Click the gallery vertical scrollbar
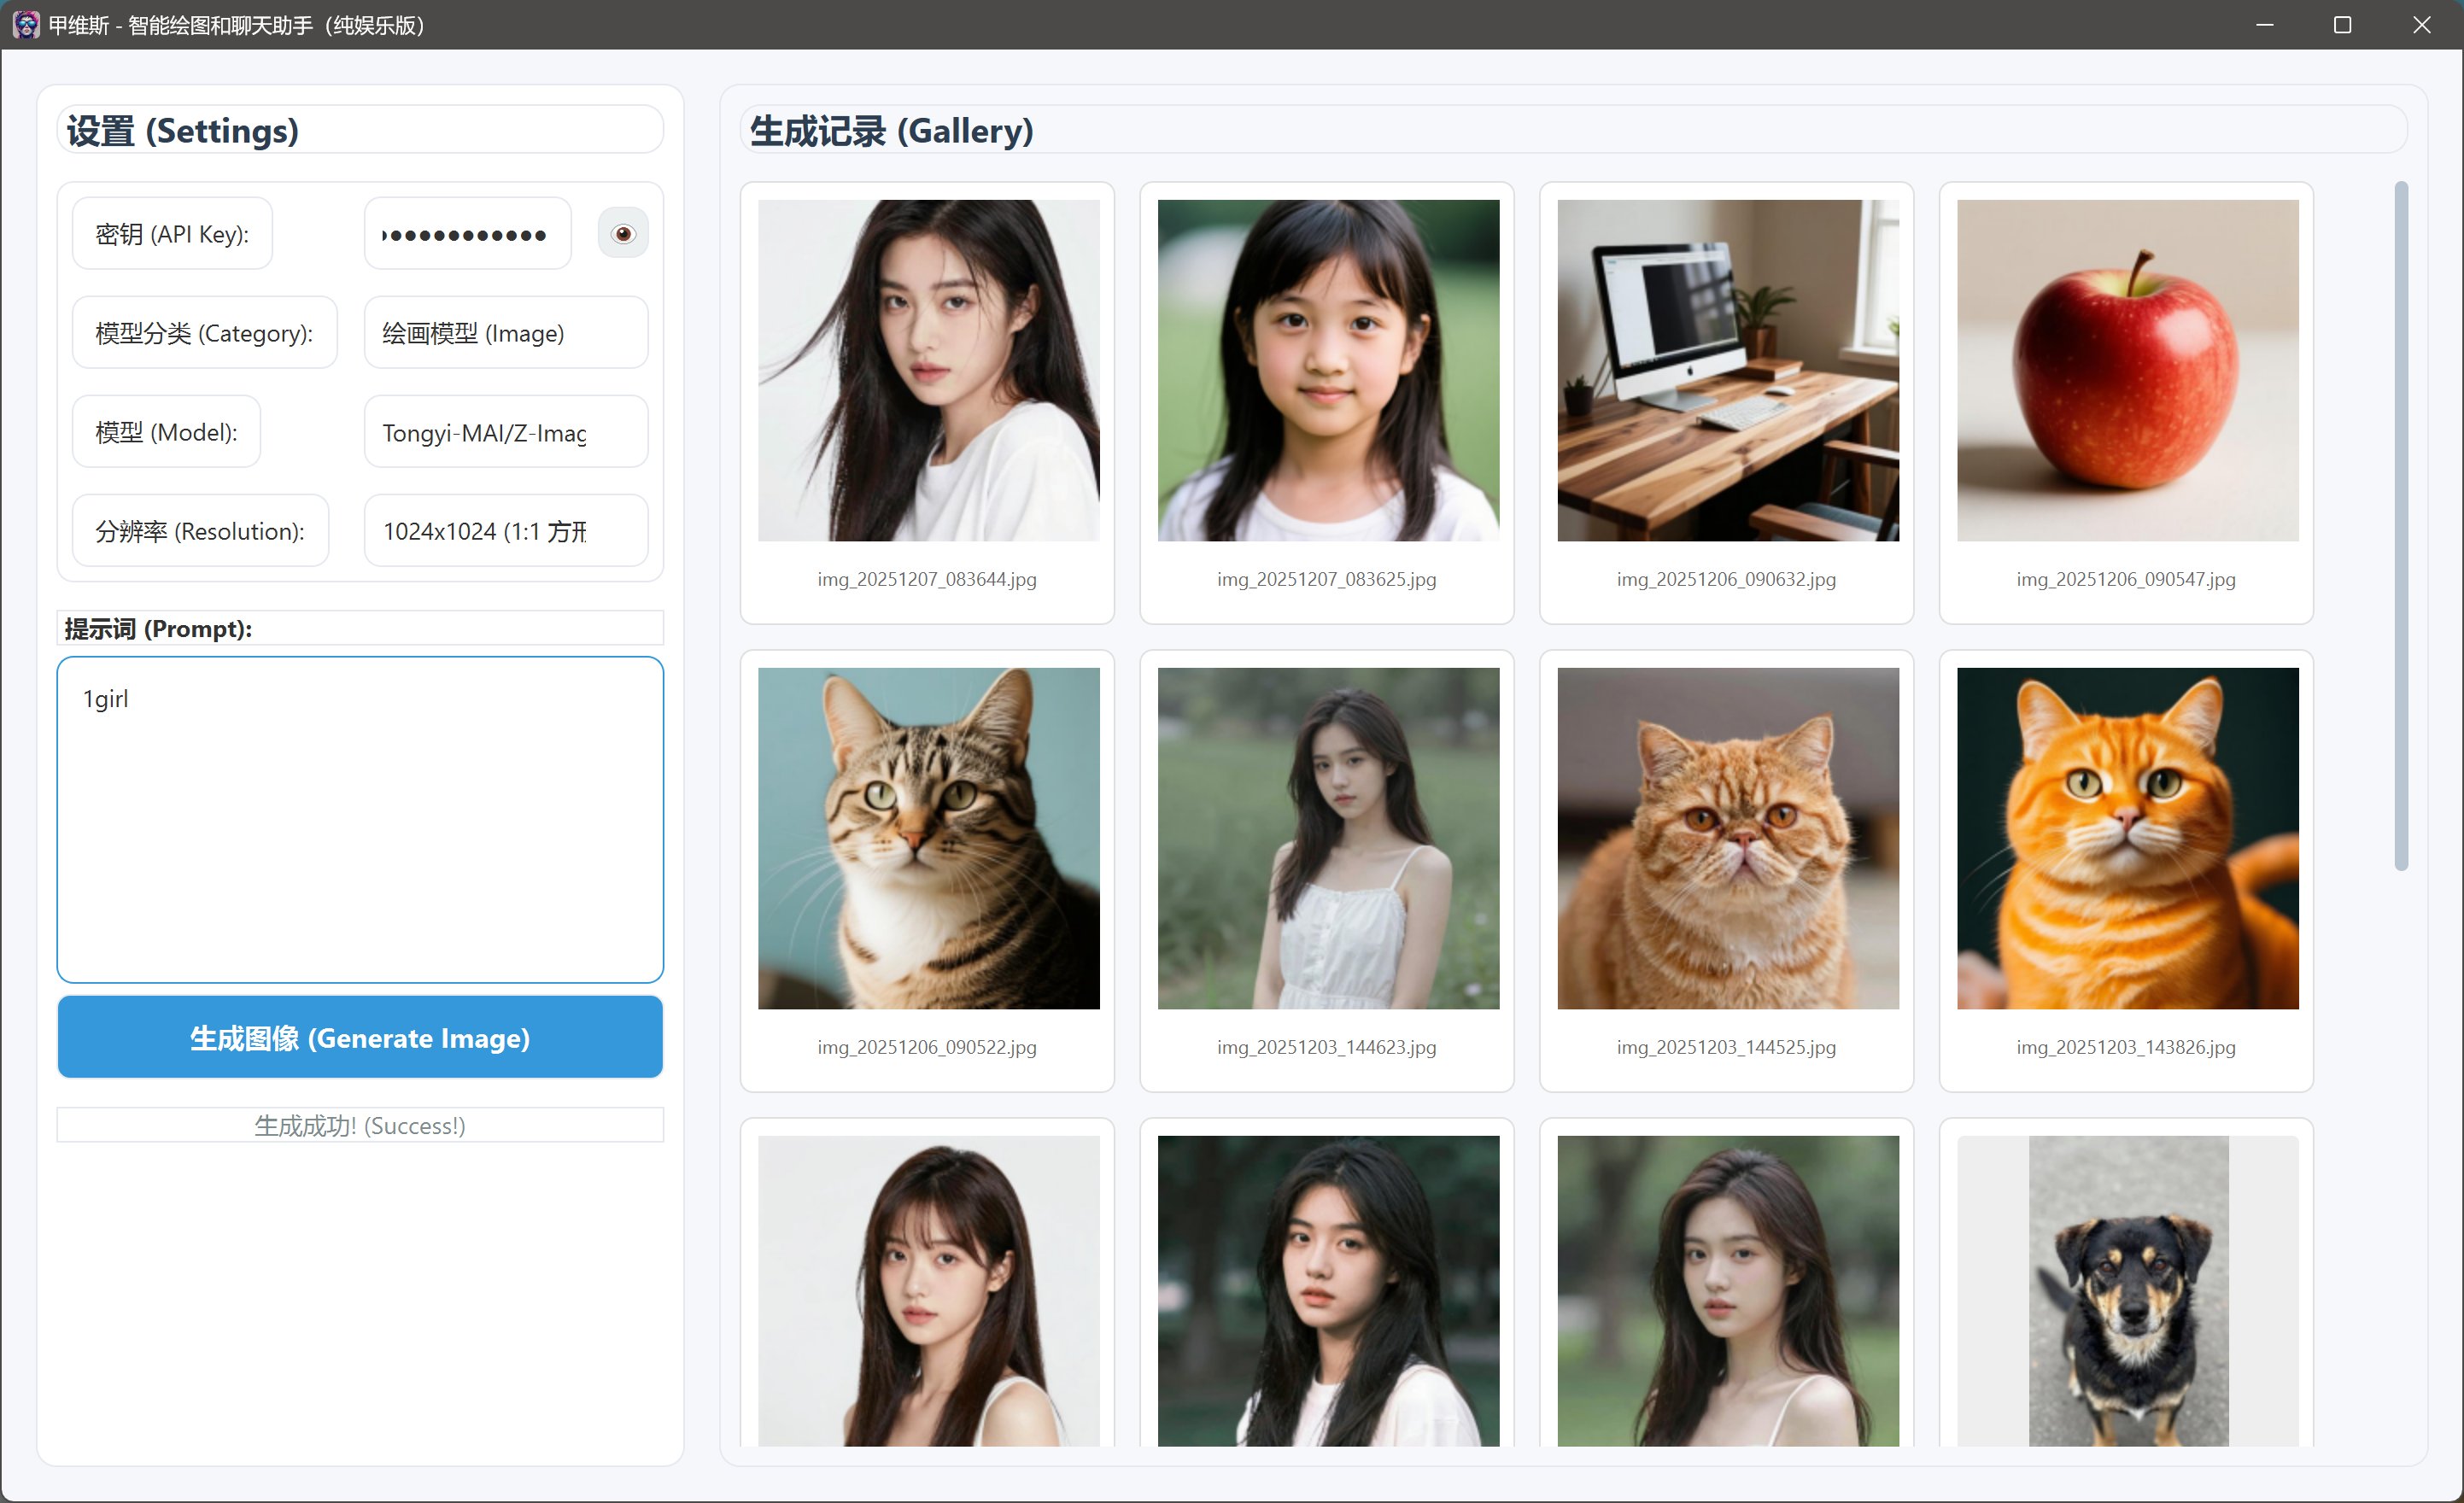Image resolution: width=2464 pixels, height=1503 pixels. coord(2401,525)
